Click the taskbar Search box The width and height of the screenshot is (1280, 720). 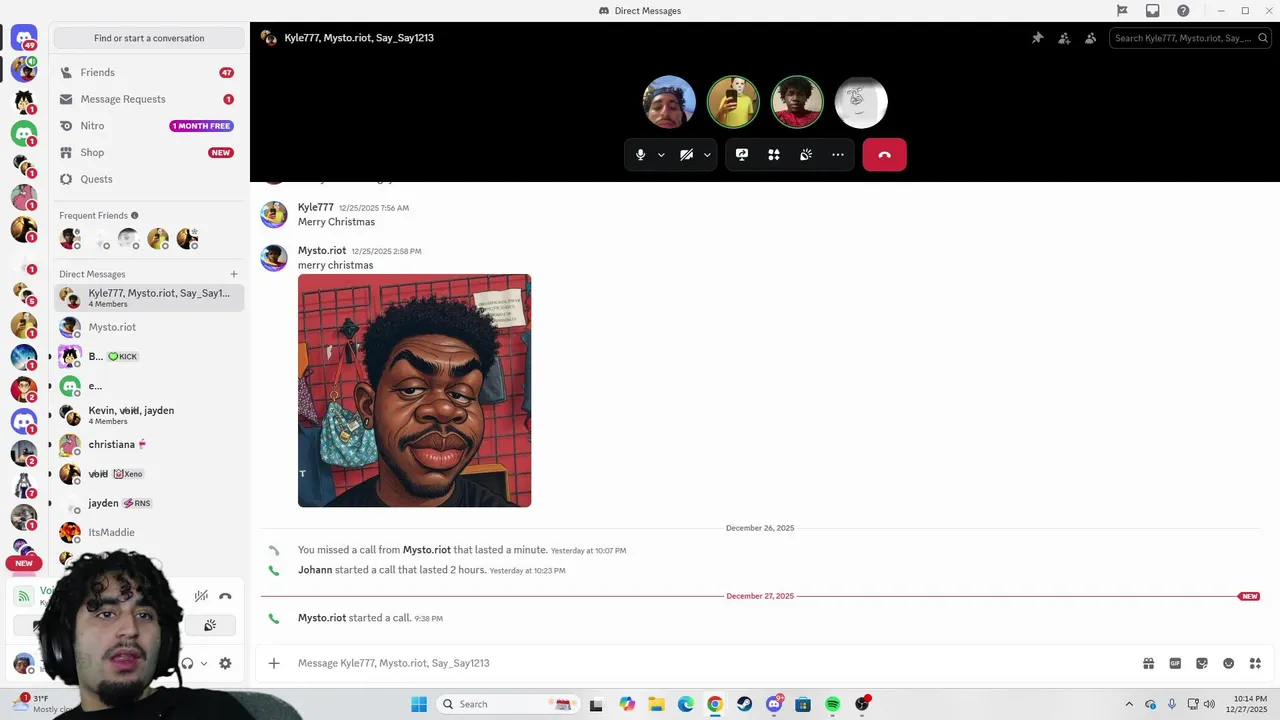click(507, 704)
